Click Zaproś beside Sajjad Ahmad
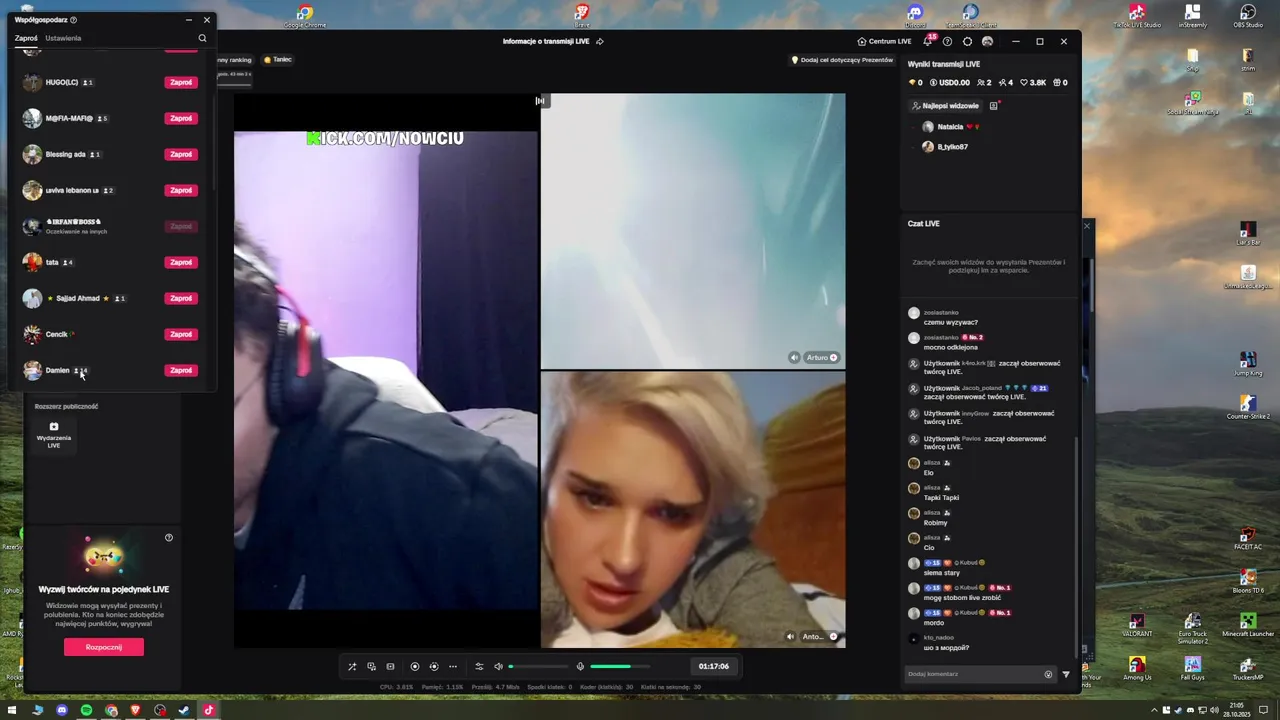This screenshot has width=1280, height=720. [181, 298]
